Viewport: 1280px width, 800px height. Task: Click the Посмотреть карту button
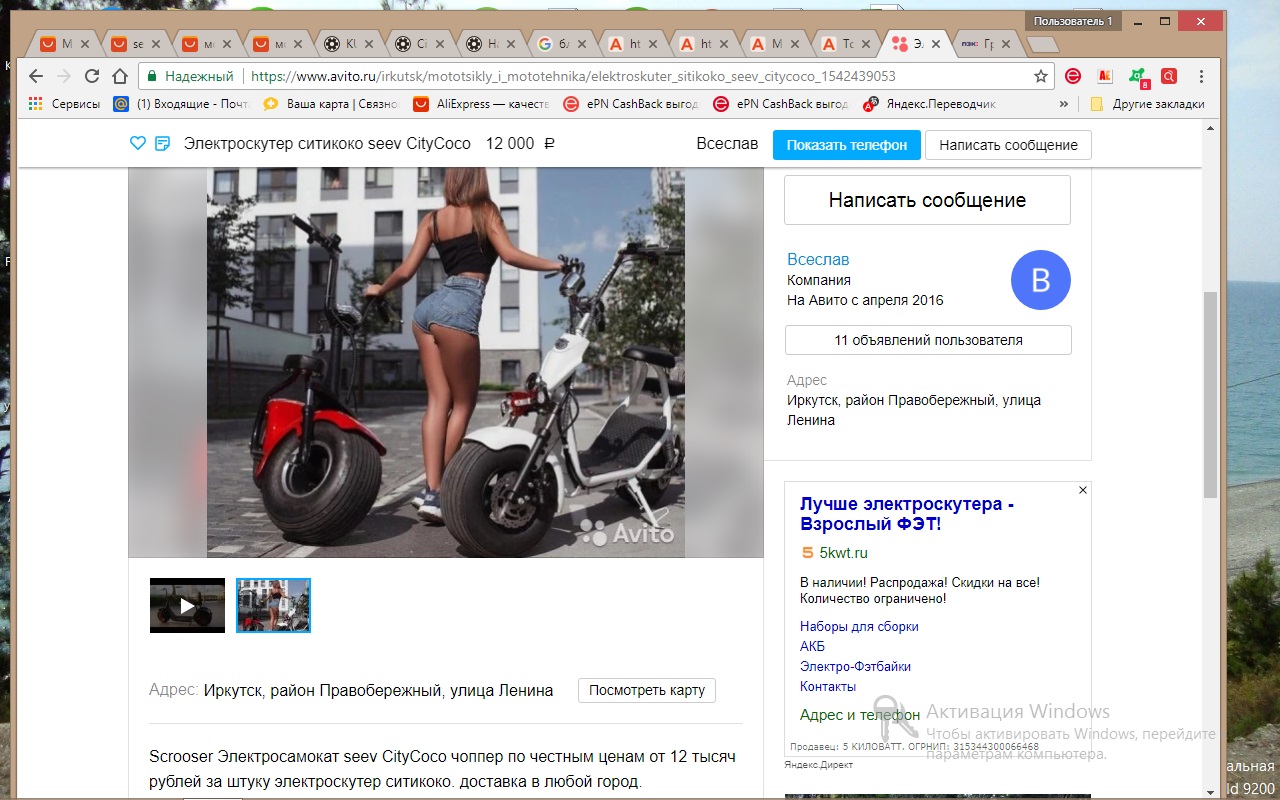click(646, 690)
